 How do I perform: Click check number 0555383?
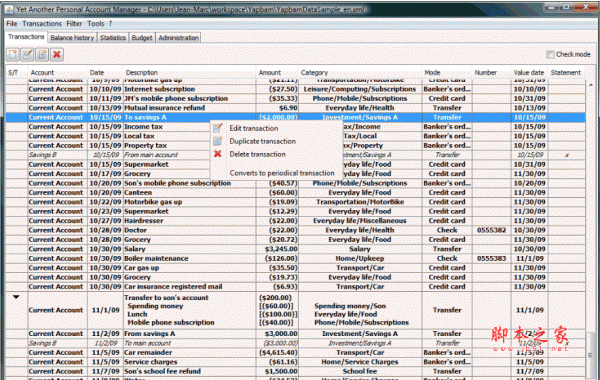tap(491, 259)
